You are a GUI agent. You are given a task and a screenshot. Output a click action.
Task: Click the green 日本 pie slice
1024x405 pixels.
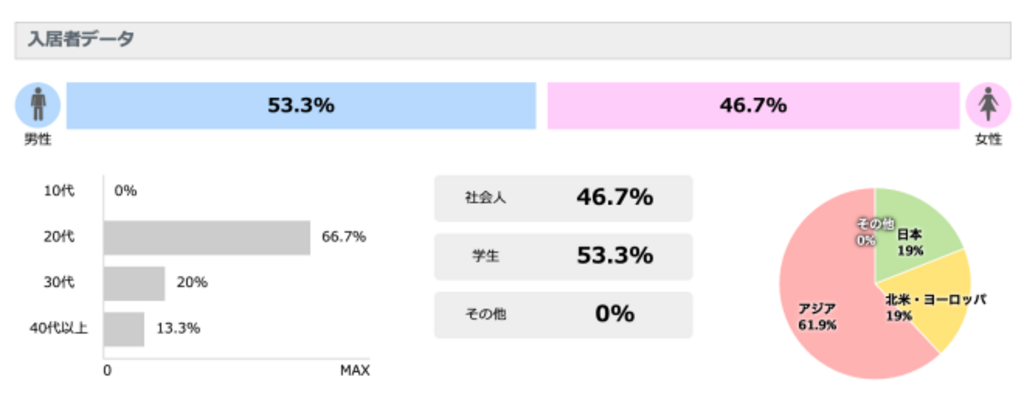point(915,228)
